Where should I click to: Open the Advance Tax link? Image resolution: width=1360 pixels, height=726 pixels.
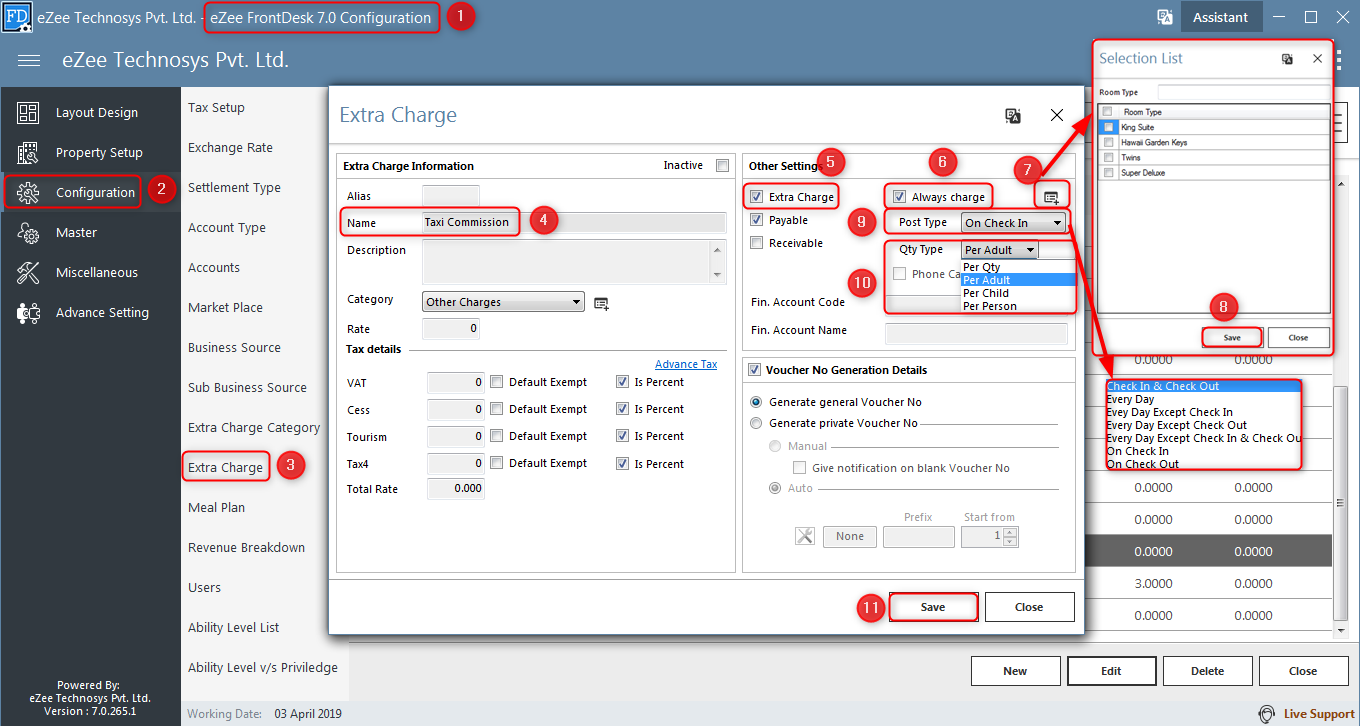[x=686, y=364]
